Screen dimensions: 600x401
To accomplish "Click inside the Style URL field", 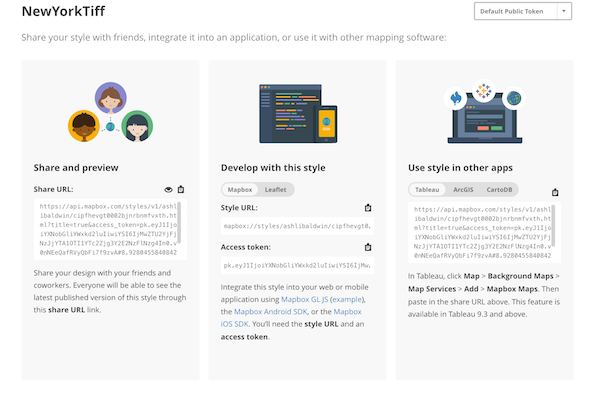I will tap(296, 226).
